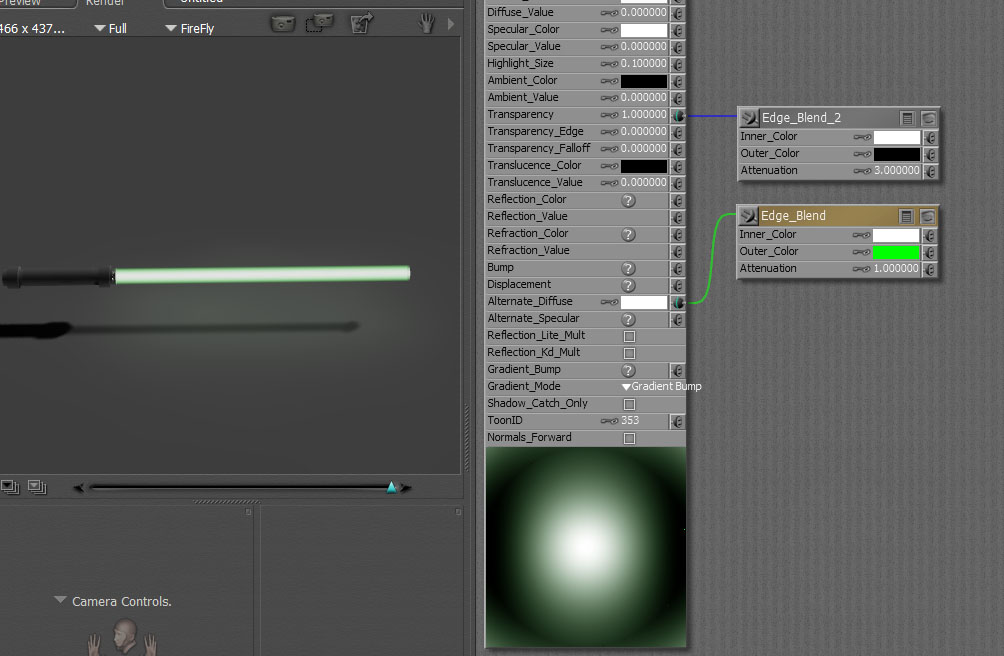The width and height of the screenshot is (1004, 656).
Task: Toggle the Shadow_Catch_Only checkbox
Action: coord(629,404)
